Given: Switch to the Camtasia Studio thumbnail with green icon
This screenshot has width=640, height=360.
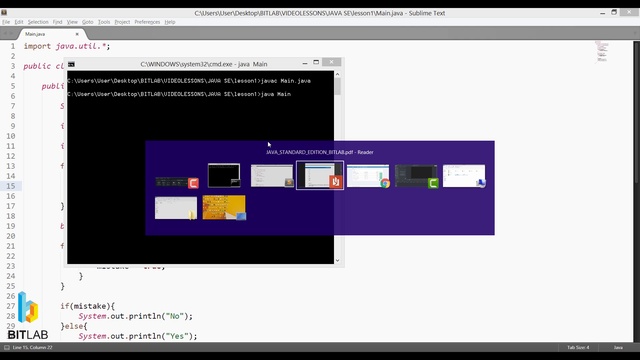Looking at the screenshot, I should [x=416, y=176].
